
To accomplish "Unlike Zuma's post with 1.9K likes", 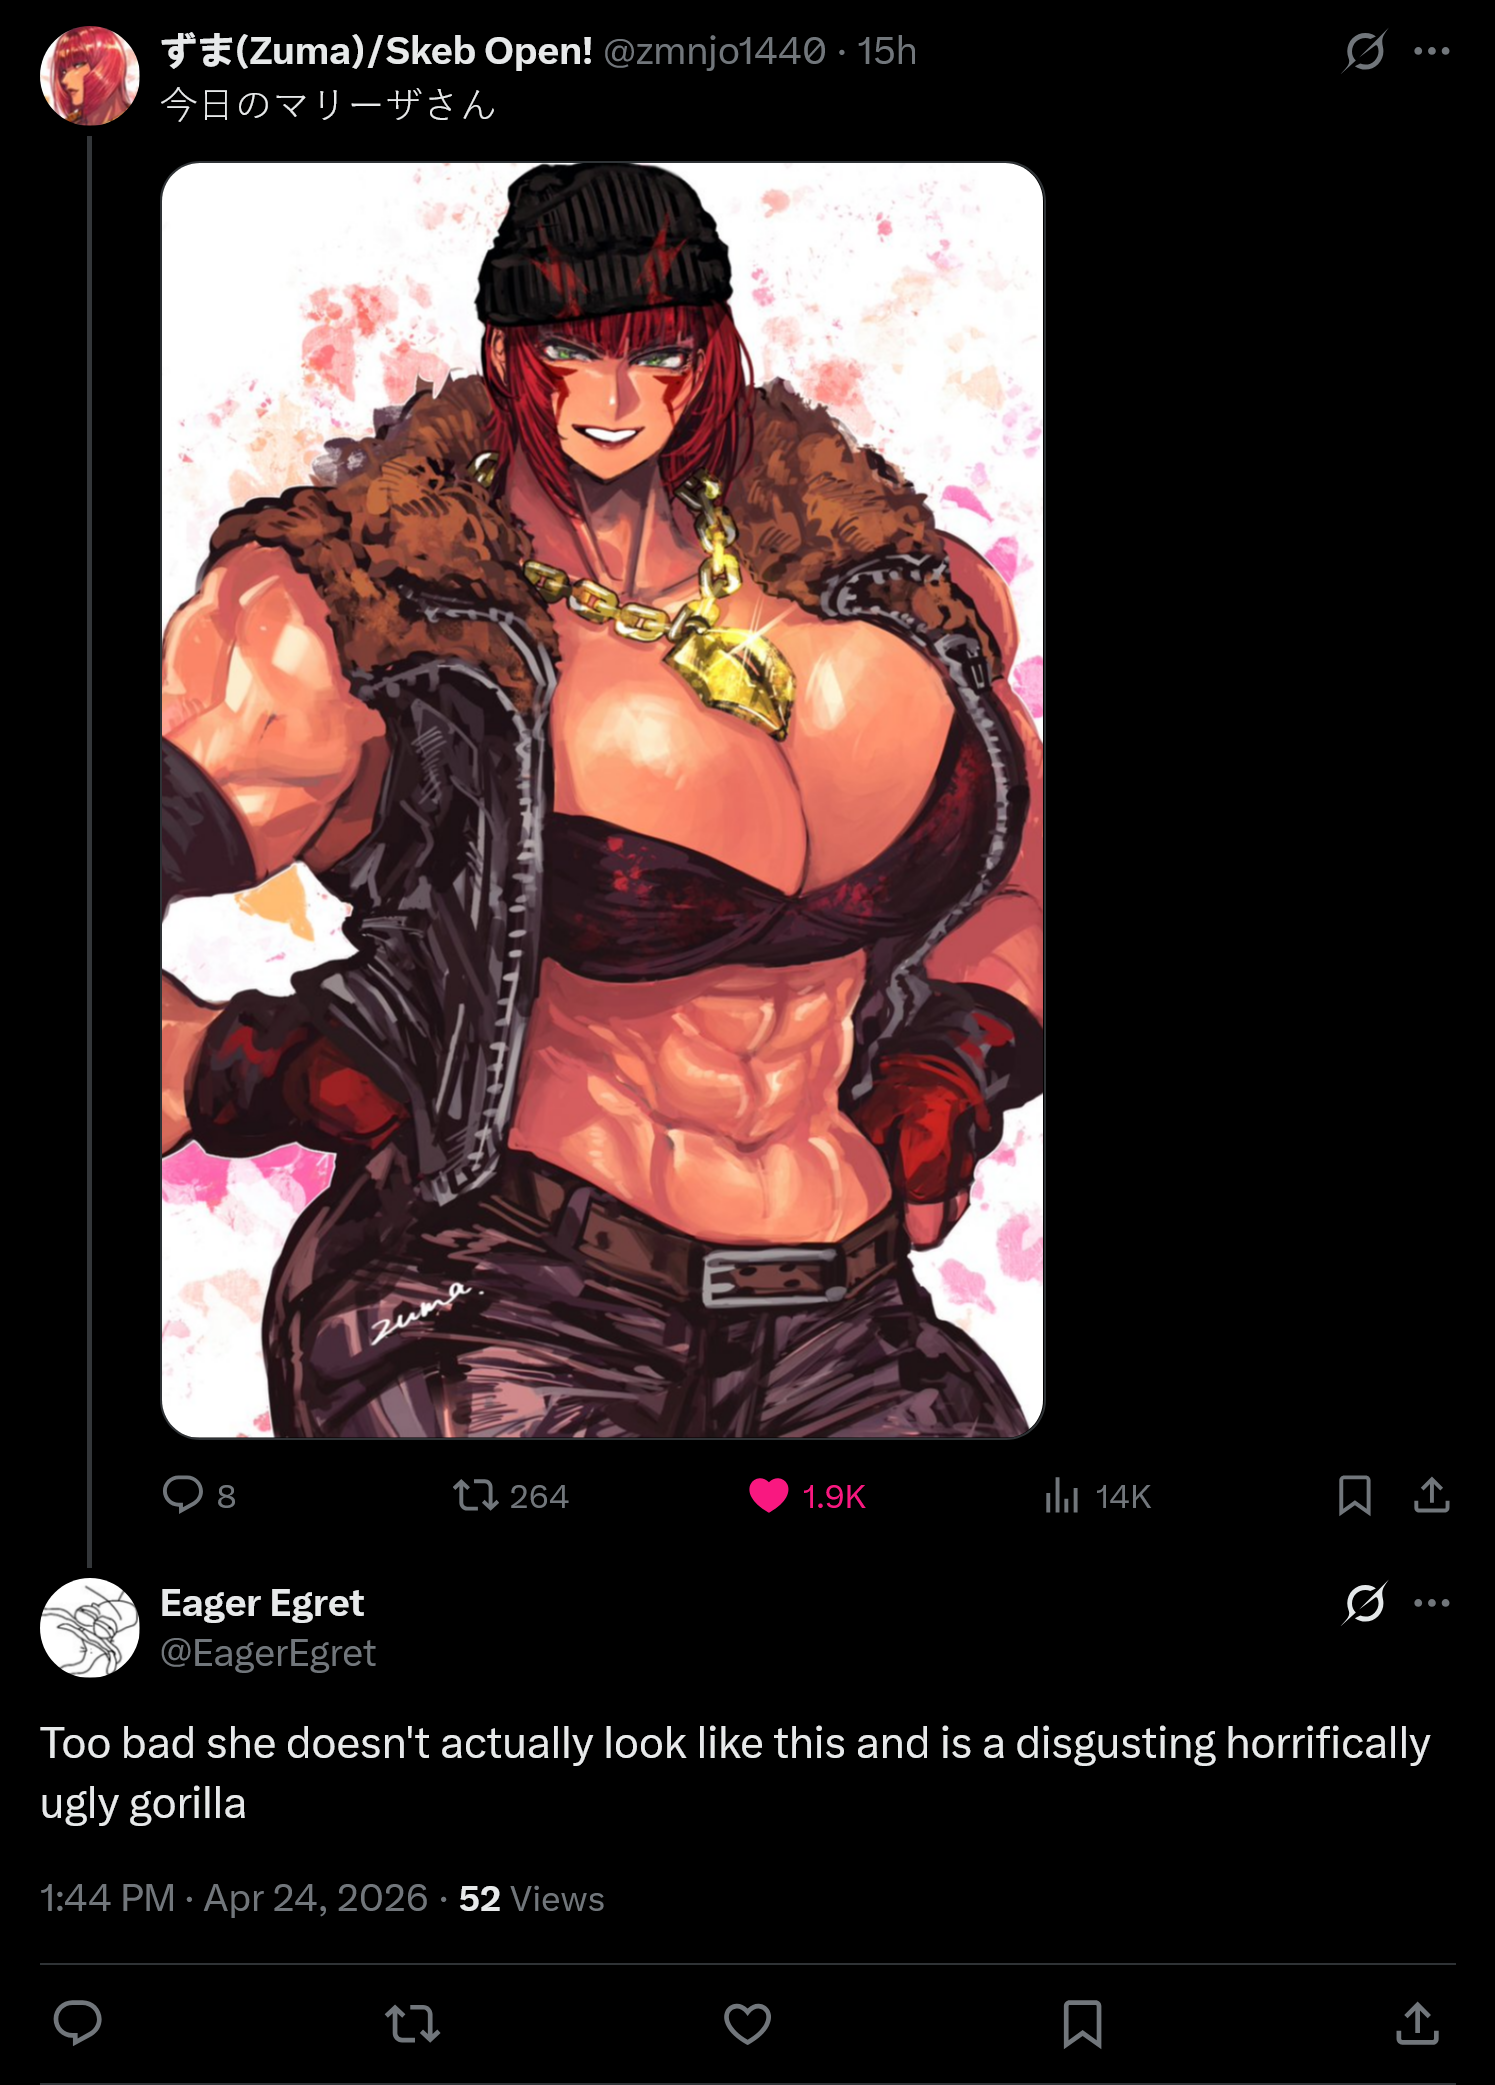I will 806,1495.
